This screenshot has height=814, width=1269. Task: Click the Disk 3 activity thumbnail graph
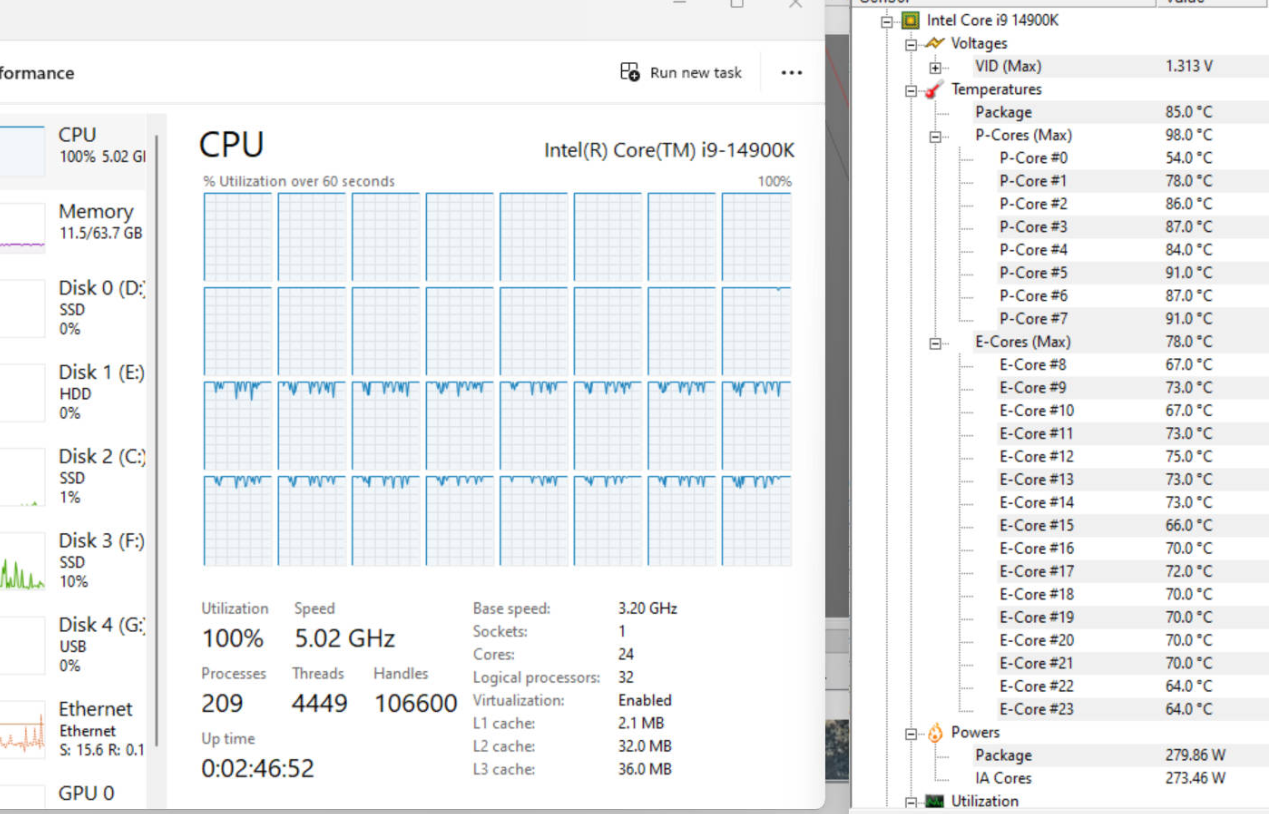pyautogui.click(x=22, y=562)
